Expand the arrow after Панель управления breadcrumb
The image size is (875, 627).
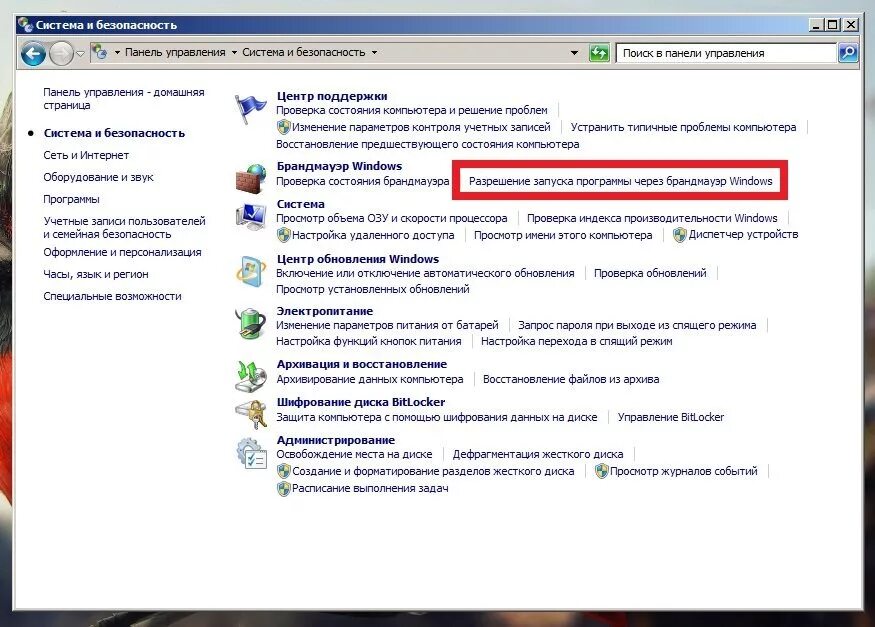[234, 52]
